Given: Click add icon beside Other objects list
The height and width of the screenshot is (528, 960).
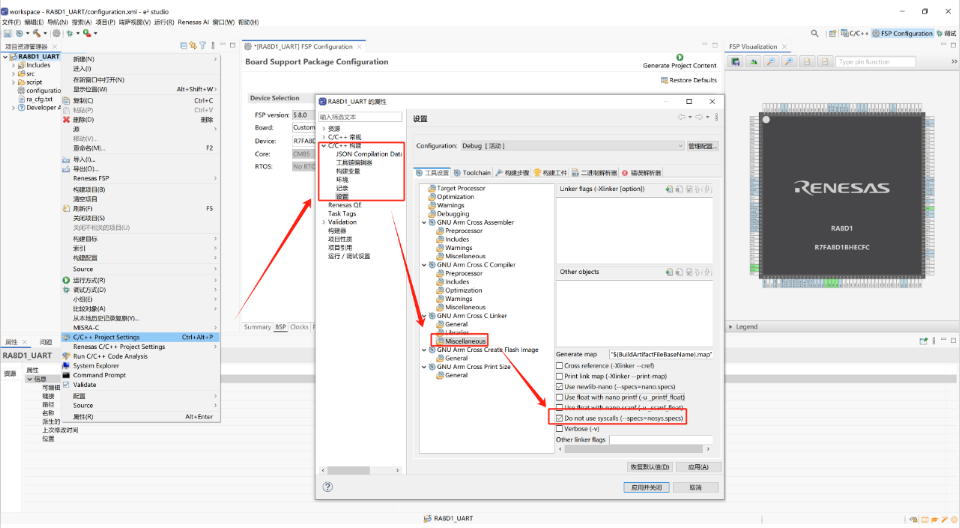Looking at the screenshot, I should click(x=669, y=272).
